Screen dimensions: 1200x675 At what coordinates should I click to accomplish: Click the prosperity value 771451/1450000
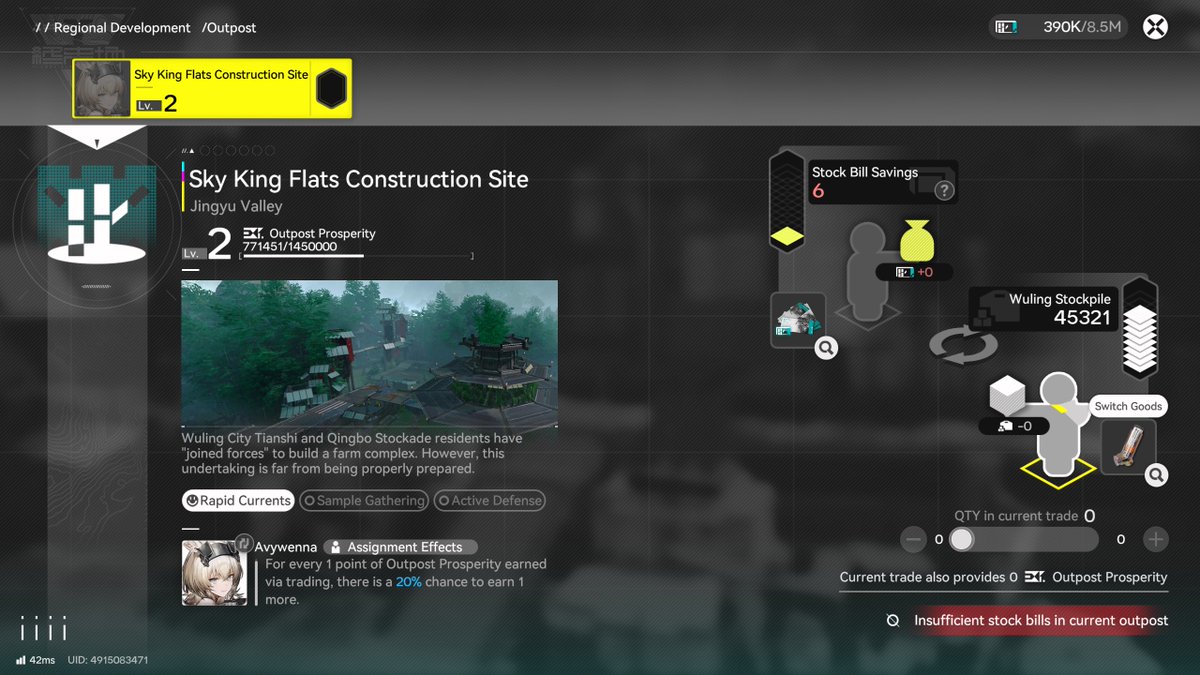pos(290,246)
